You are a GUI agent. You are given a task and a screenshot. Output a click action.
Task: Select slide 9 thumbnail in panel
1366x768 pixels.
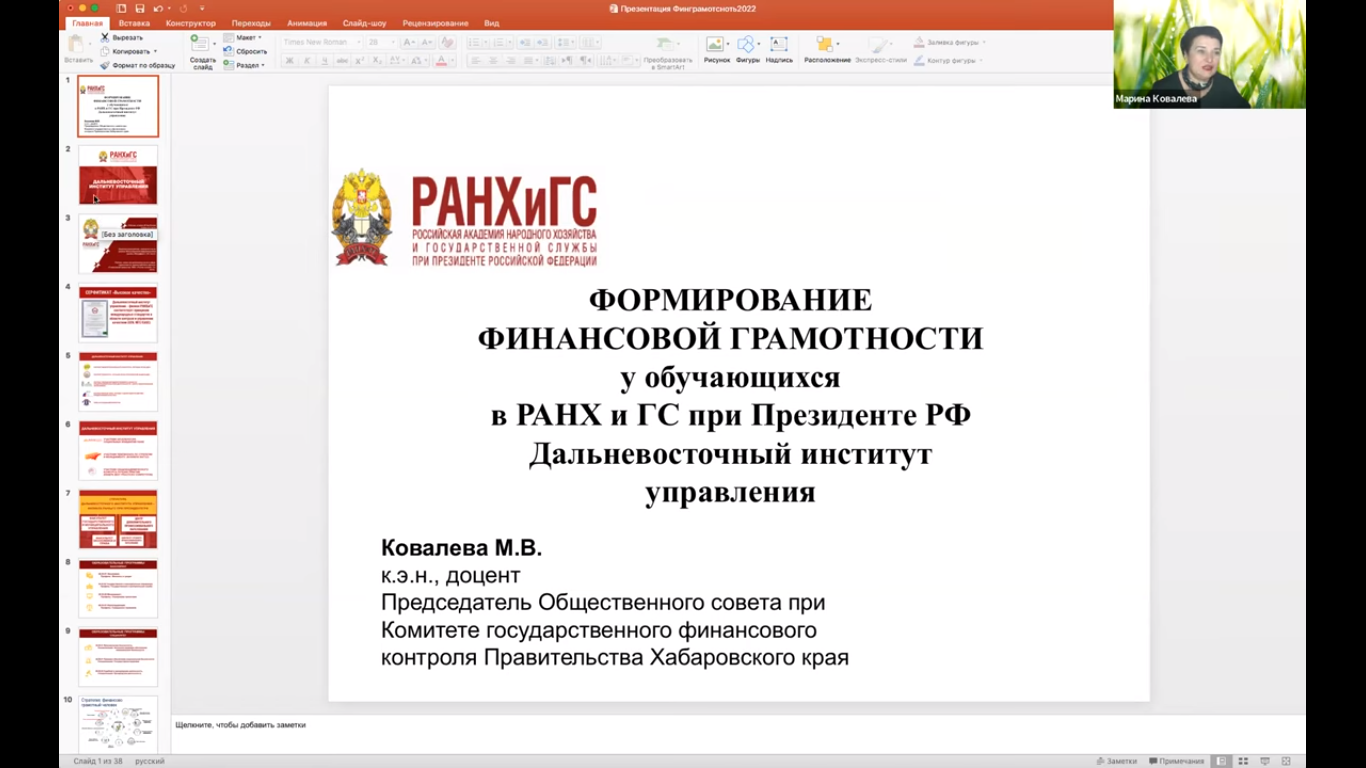[118, 657]
